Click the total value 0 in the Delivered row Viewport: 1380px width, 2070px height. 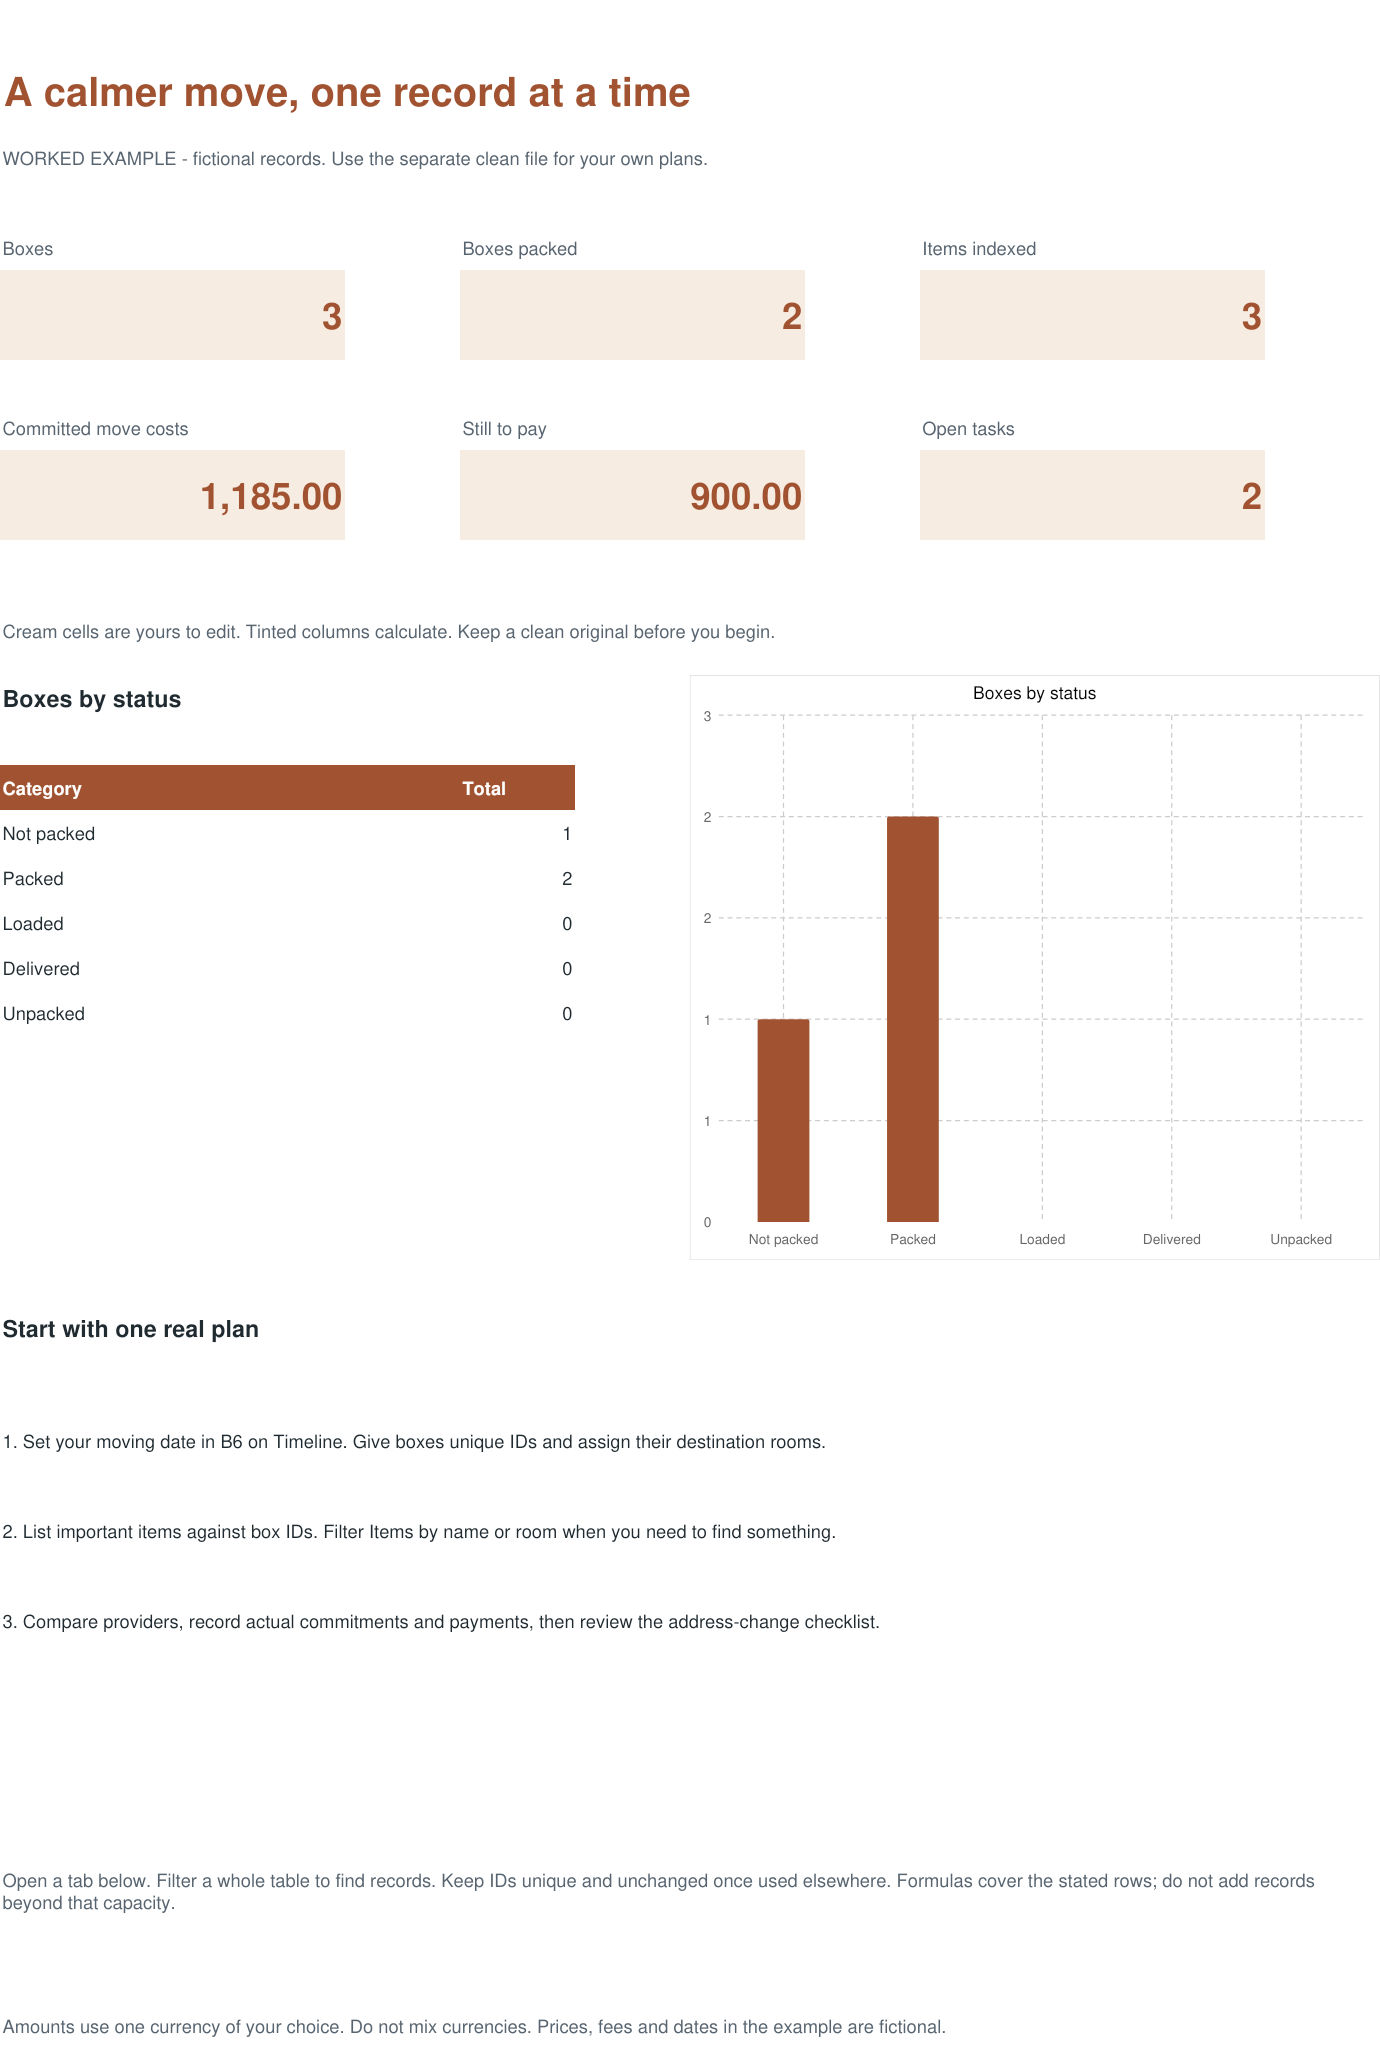567,969
